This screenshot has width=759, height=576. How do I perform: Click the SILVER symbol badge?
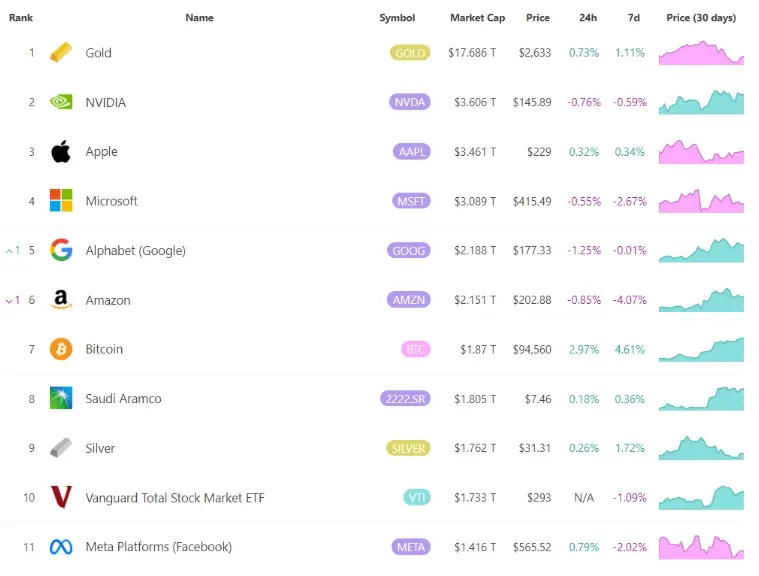click(408, 448)
